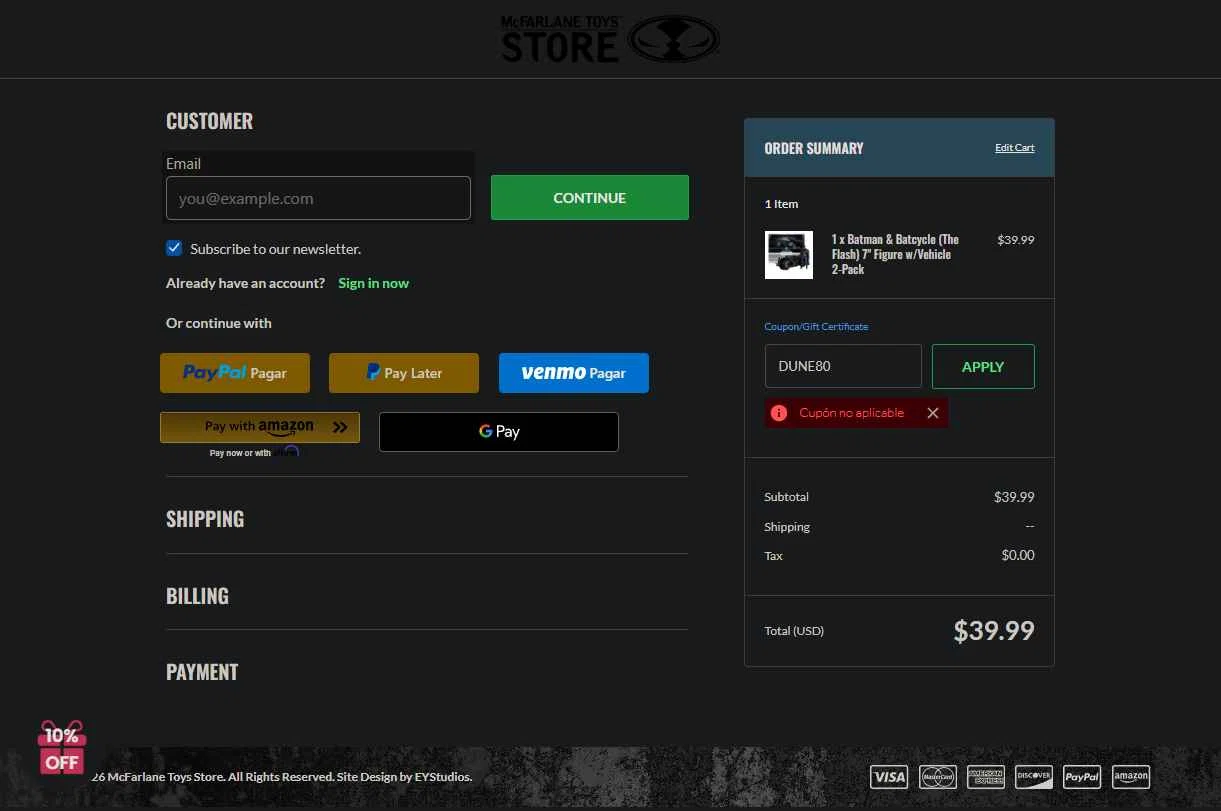Click the red error info icon
Image resolution: width=1221 pixels, height=811 pixels.
point(779,413)
